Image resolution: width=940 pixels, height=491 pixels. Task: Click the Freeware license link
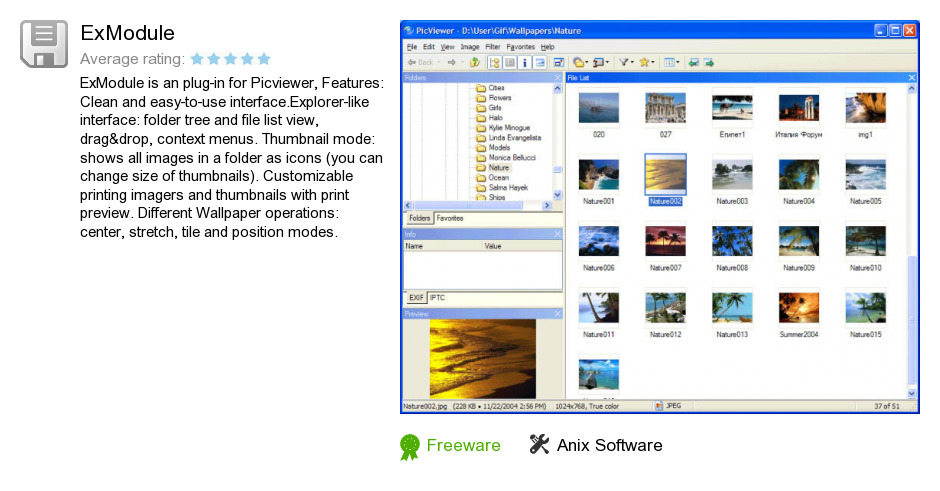[x=450, y=445]
